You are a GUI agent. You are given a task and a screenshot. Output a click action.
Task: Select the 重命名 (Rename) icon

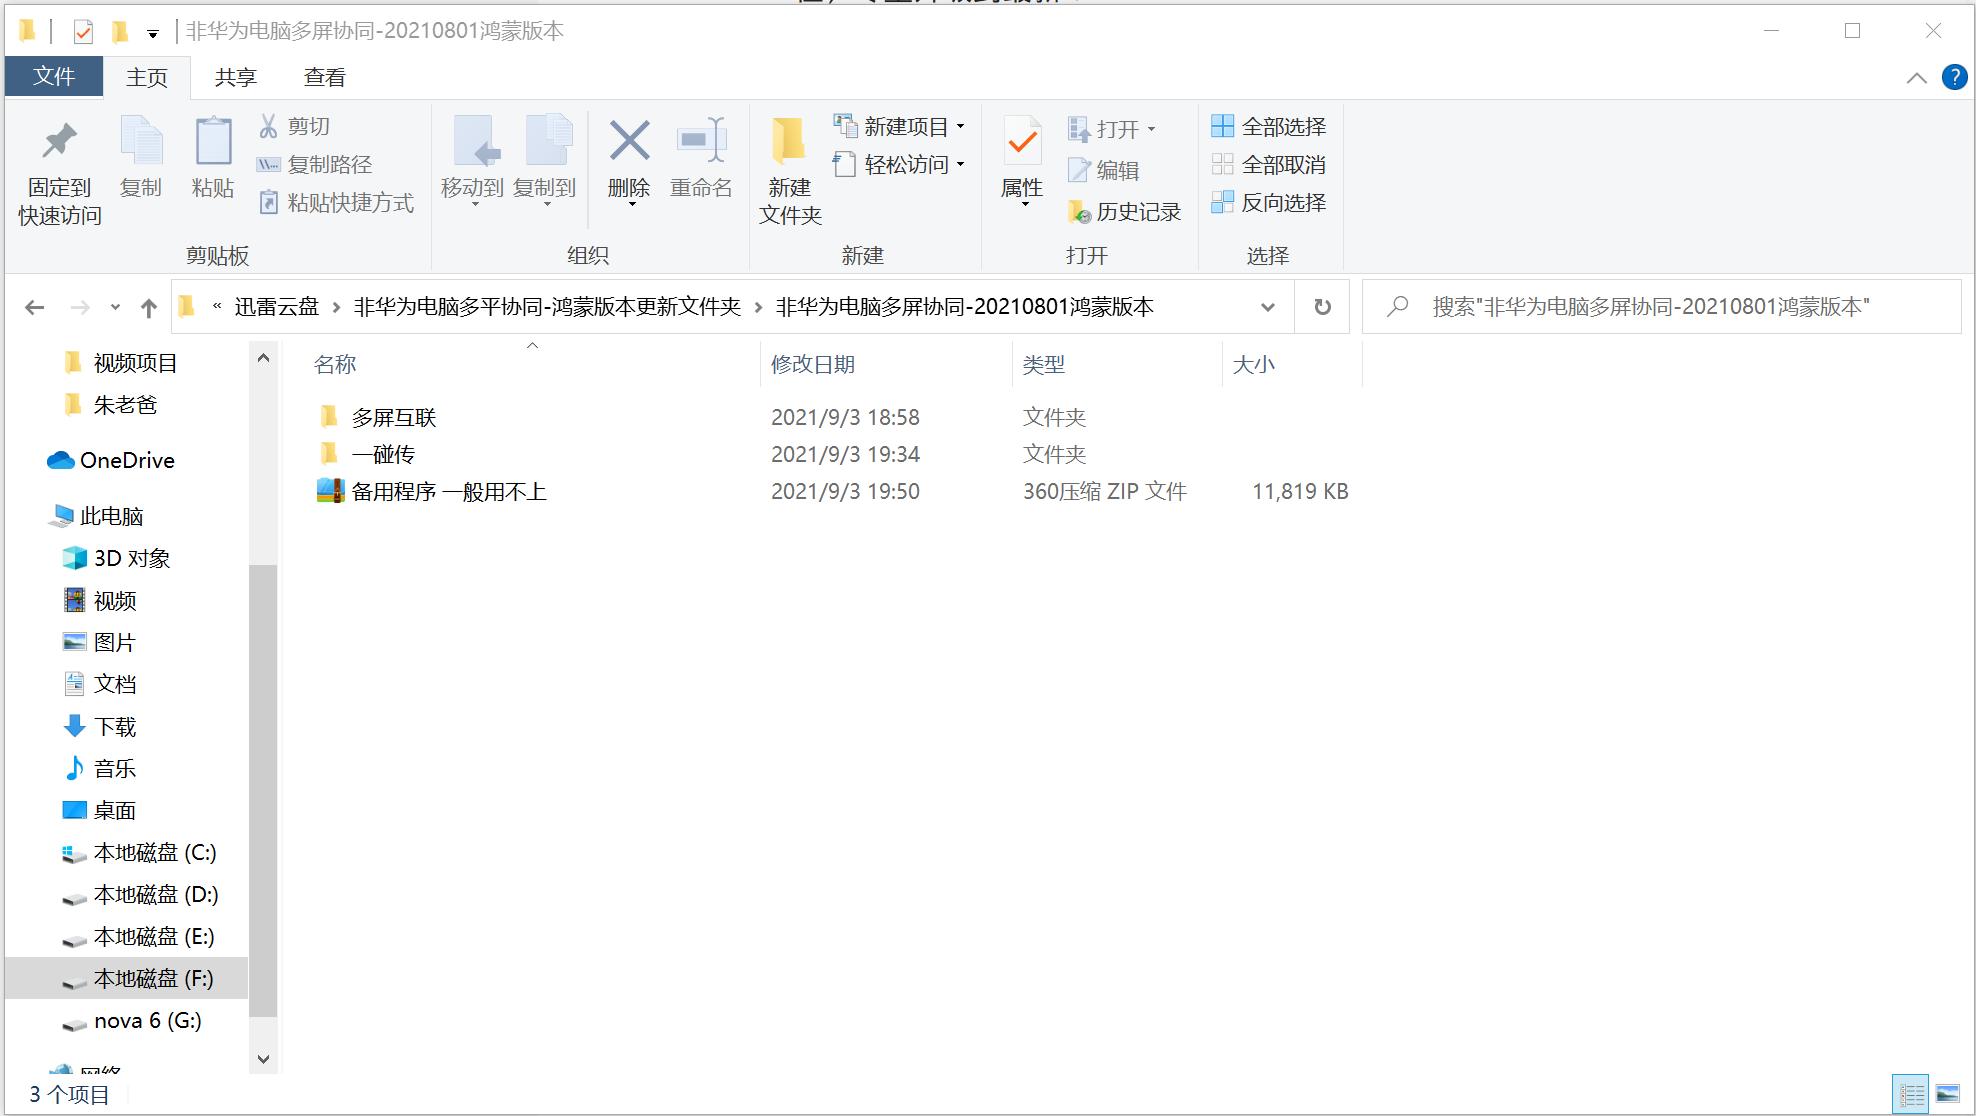pyautogui.click(x=701, y=160)
